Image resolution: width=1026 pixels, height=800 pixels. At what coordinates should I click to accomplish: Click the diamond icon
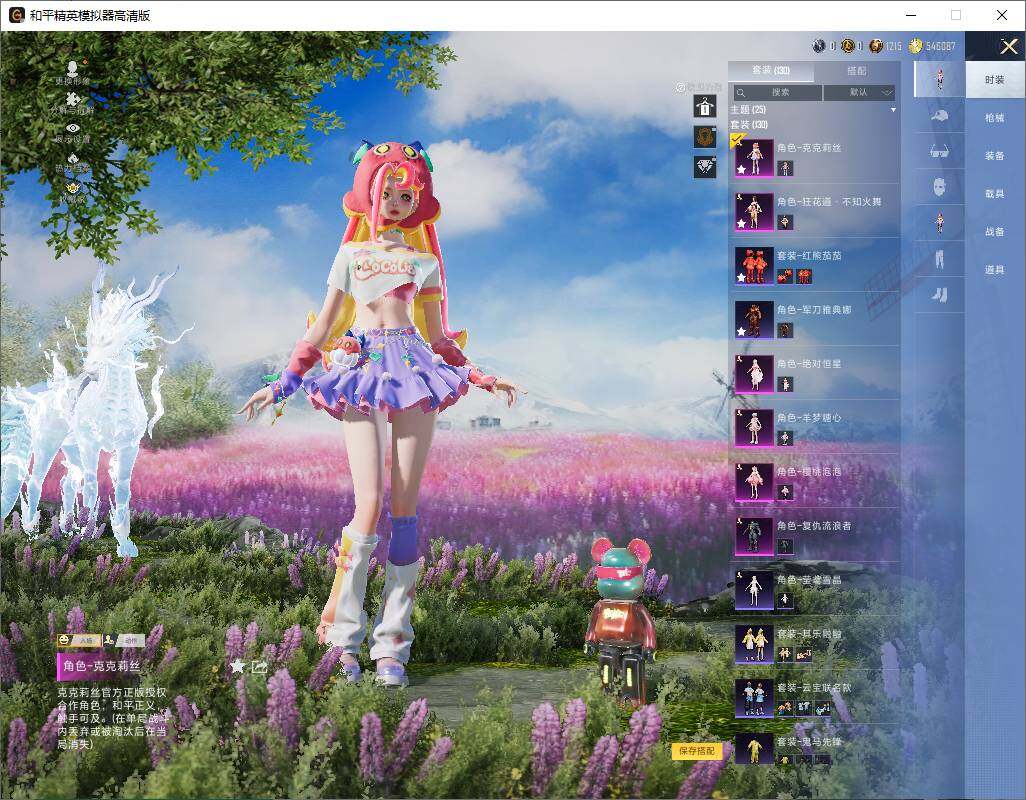705,167
